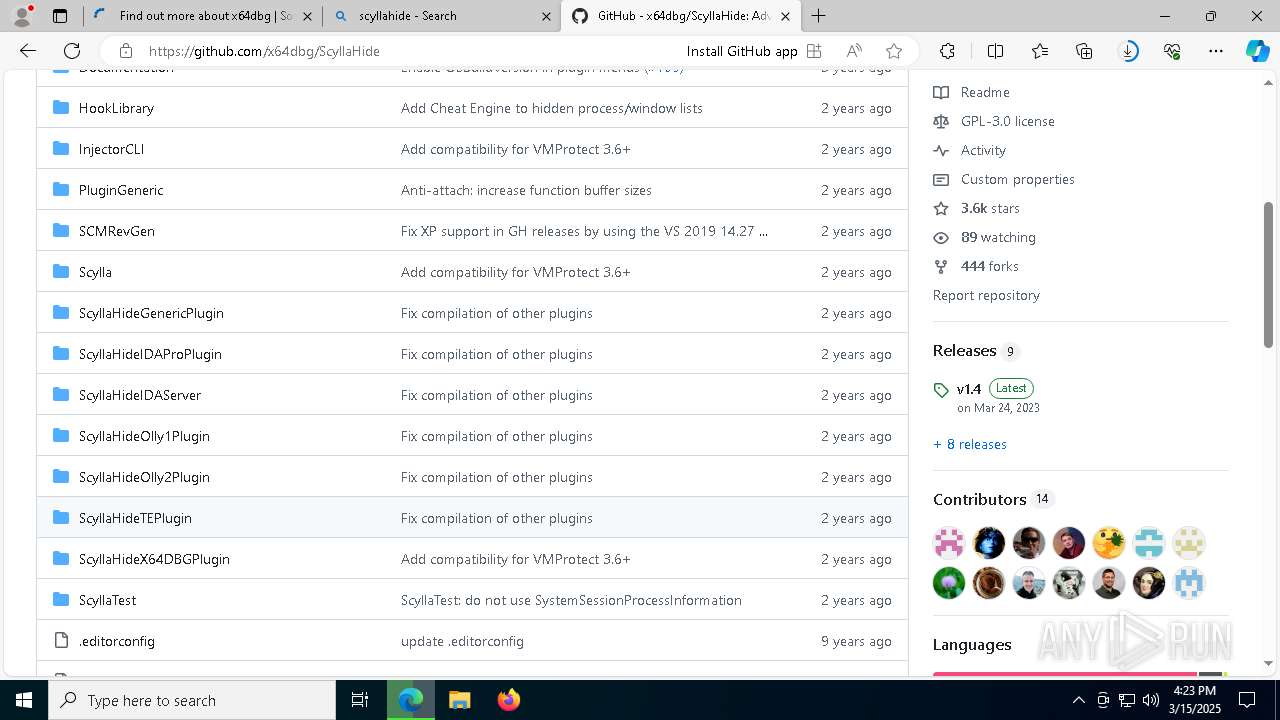Open a new browser tab
This screenshot has width=1280, height=720.
819,16
